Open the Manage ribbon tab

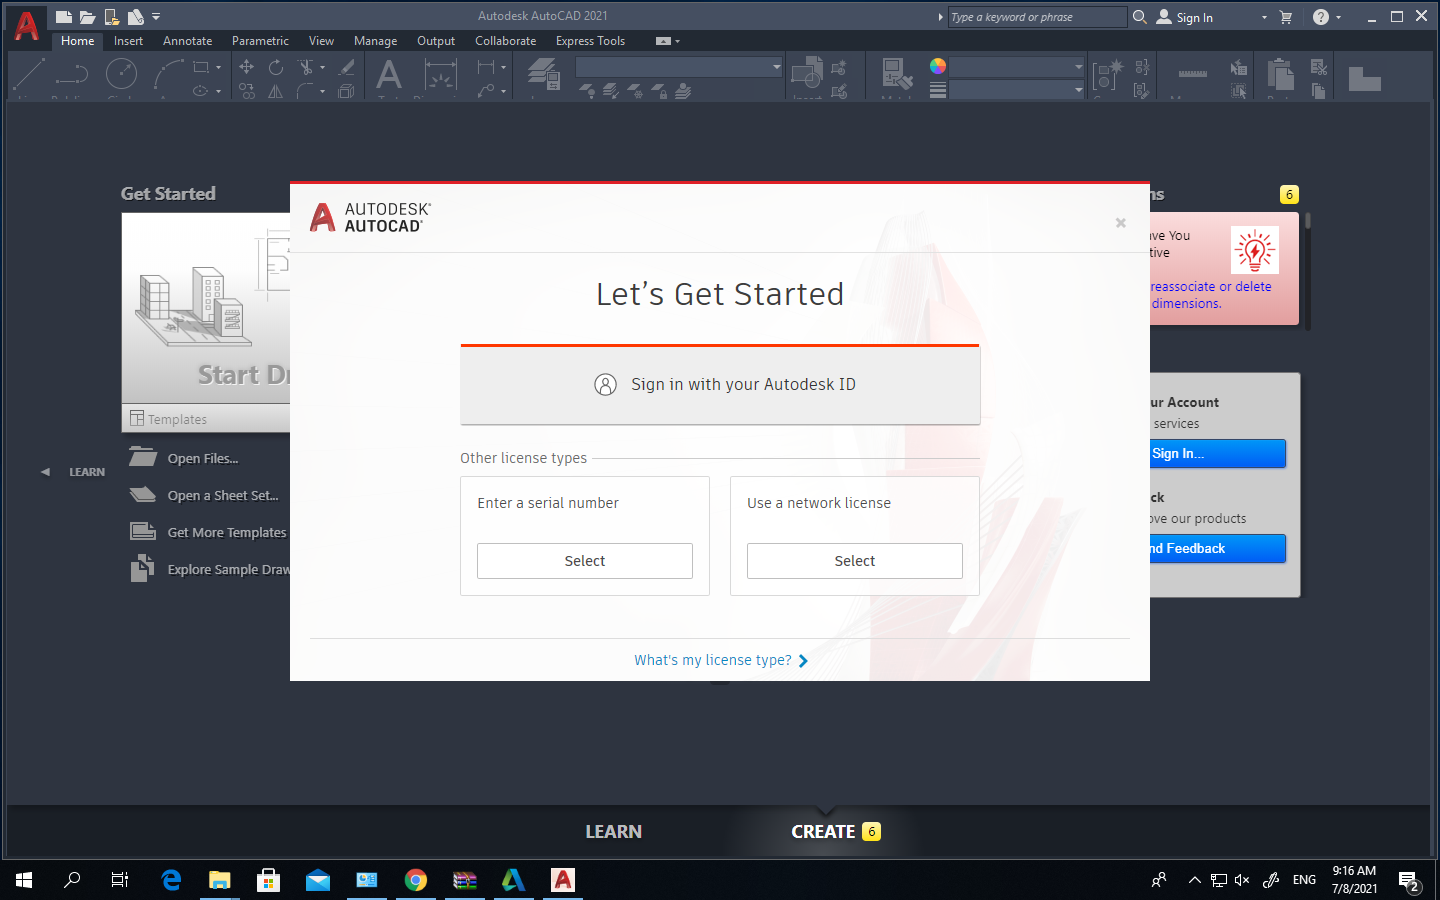coord(375,41)
